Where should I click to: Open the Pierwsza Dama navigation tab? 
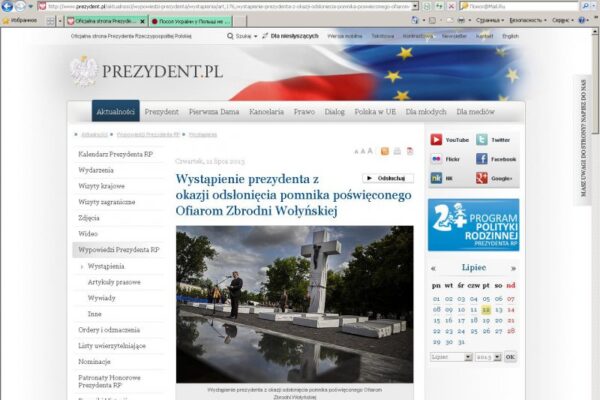point(214,111)
